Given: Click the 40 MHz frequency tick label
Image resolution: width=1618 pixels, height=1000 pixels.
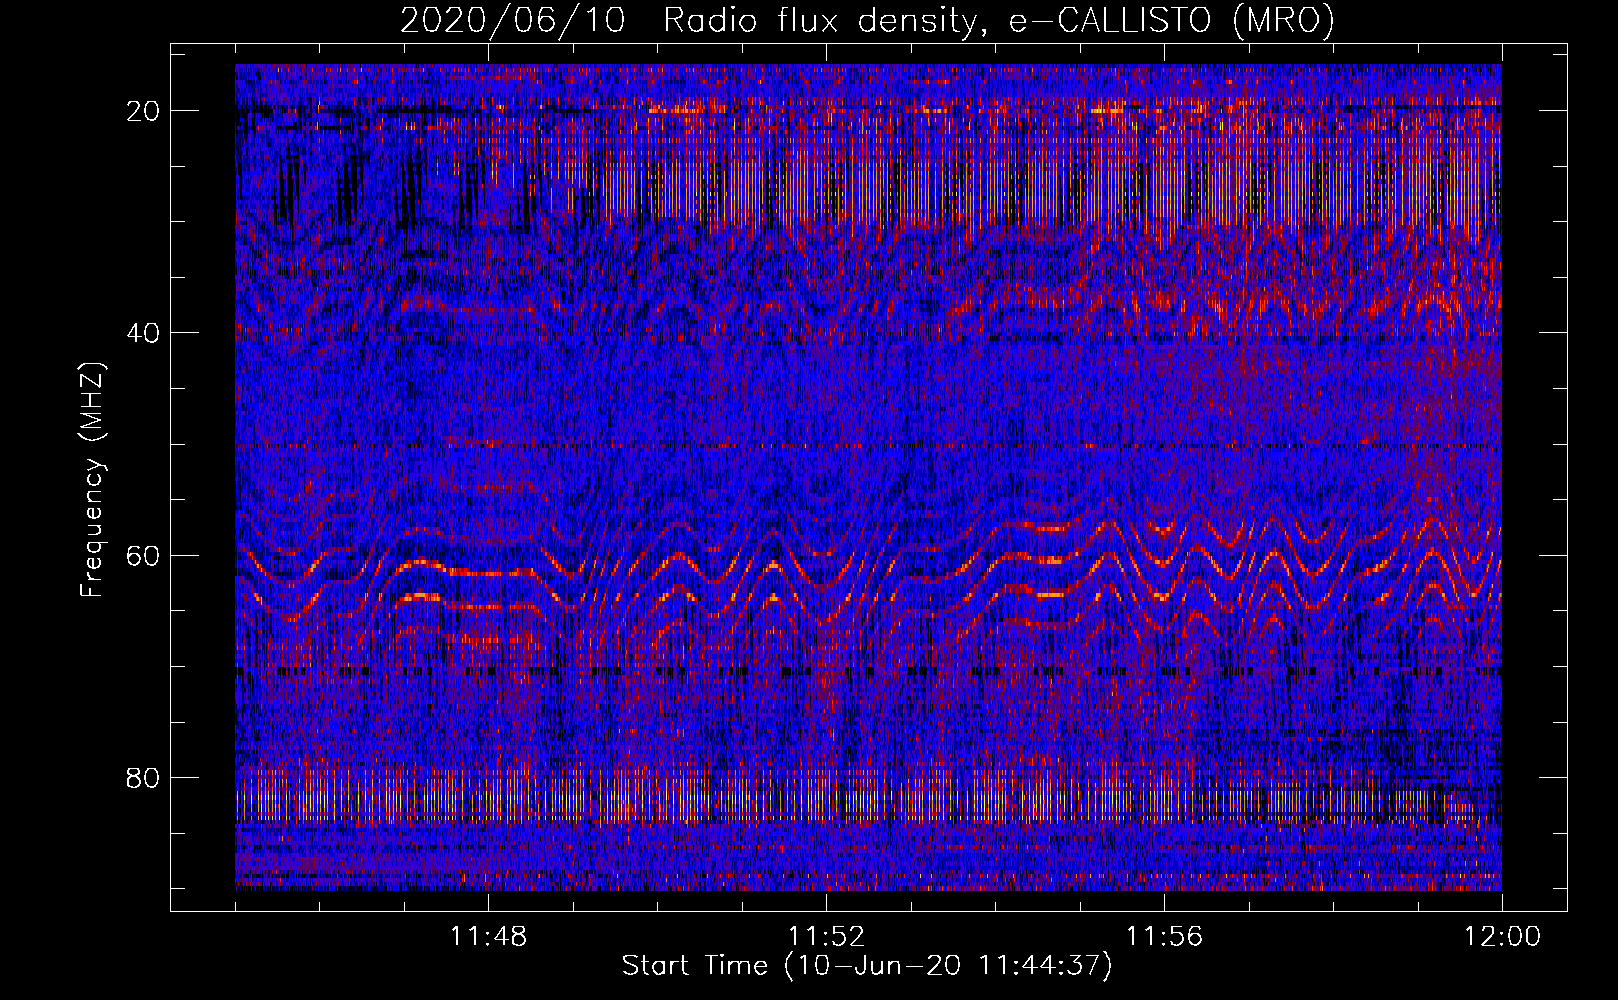Looking at the screenshot, I should pos(144,333).
